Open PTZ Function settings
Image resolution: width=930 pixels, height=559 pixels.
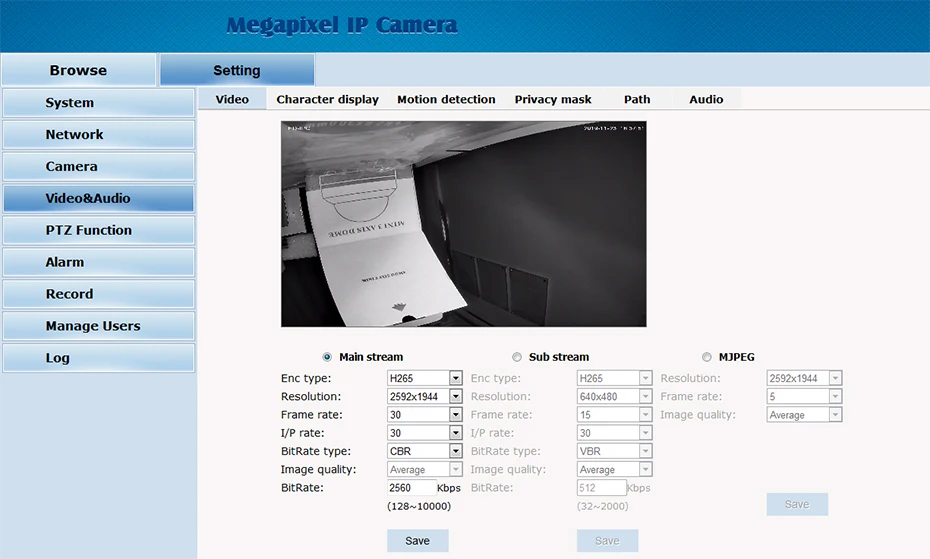98,230
